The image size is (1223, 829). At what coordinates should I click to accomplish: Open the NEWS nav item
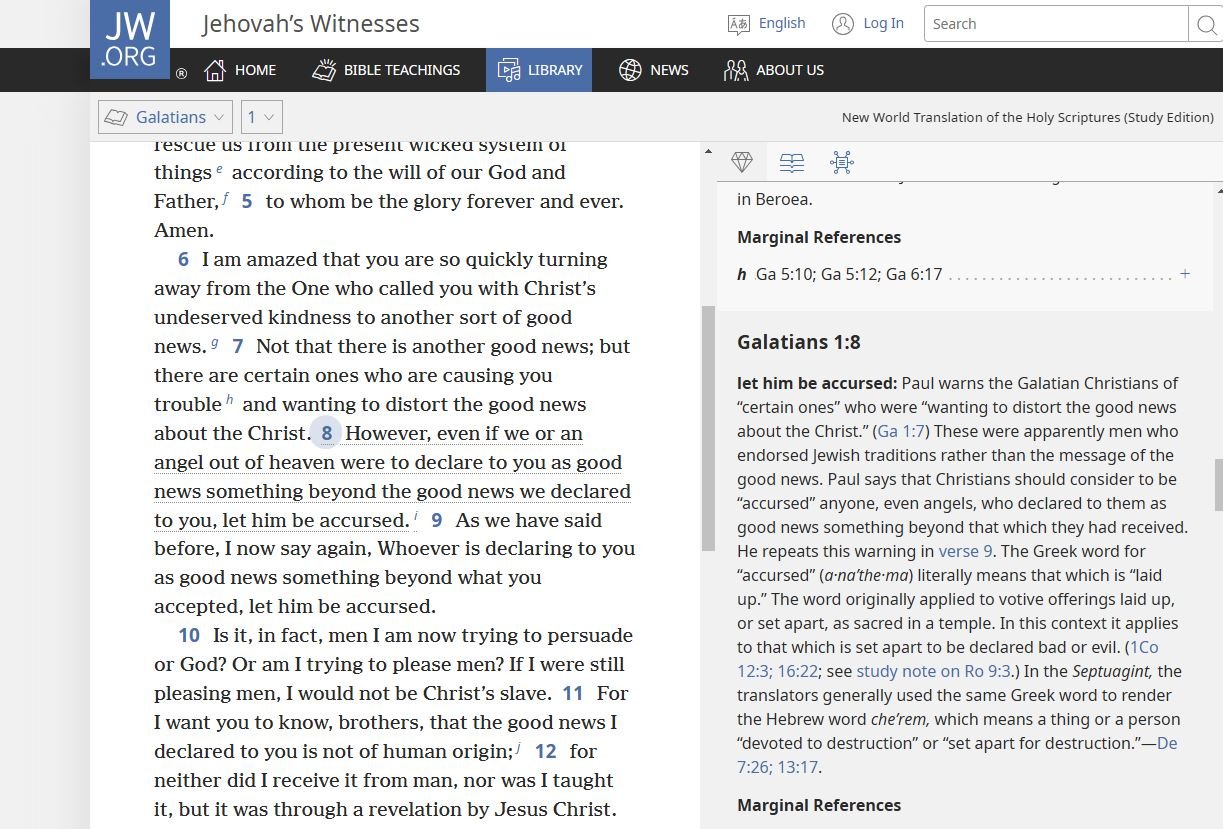coord(654,70)
